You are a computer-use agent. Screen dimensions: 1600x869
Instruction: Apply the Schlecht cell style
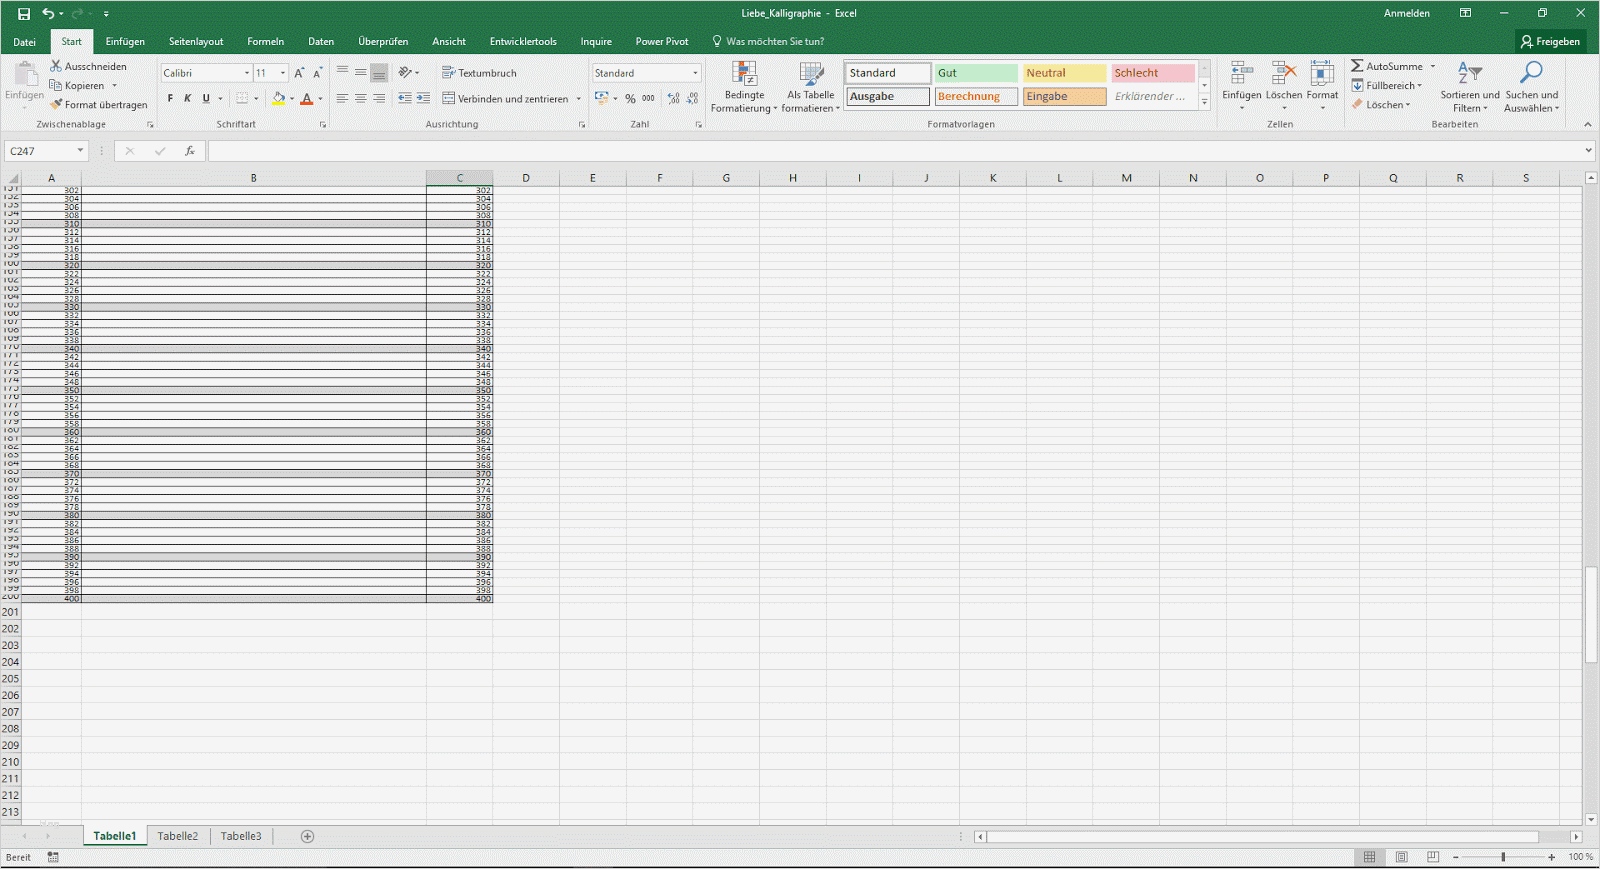pyautogui.click(x=1153, y=73)
